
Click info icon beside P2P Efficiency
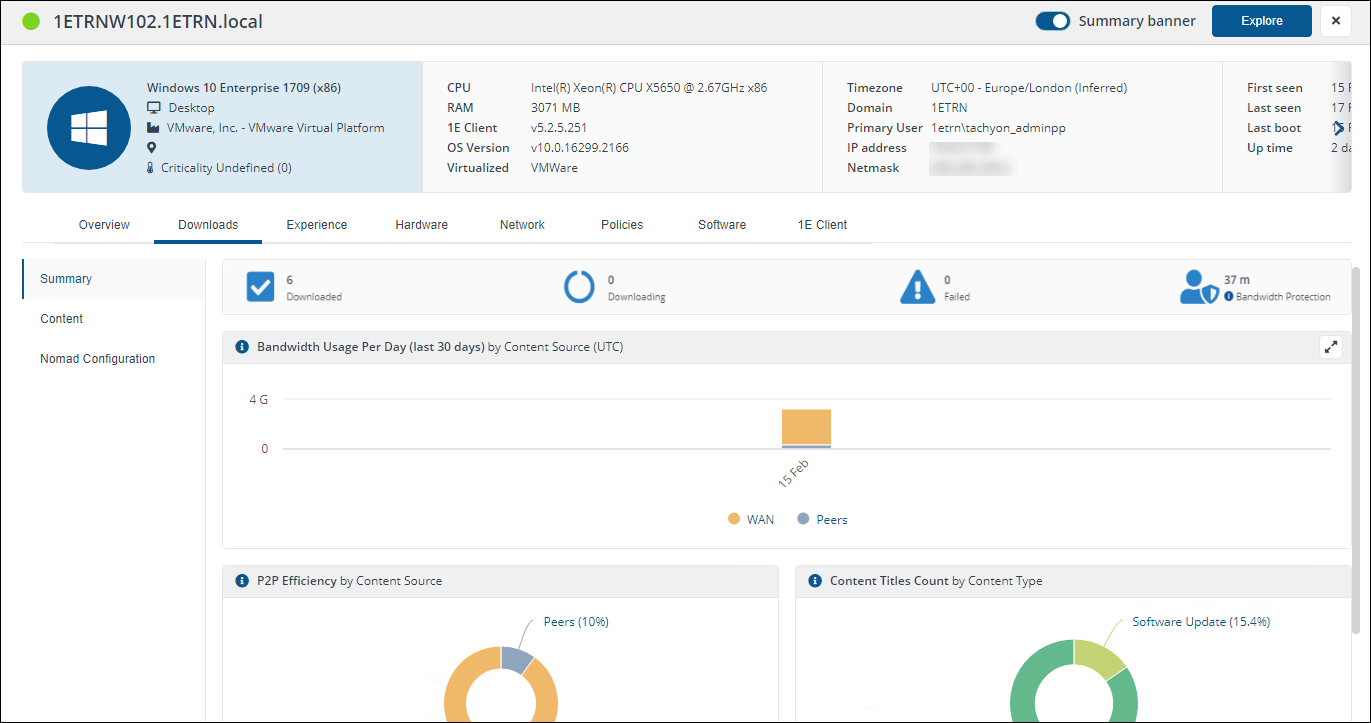tap(242, 581)
